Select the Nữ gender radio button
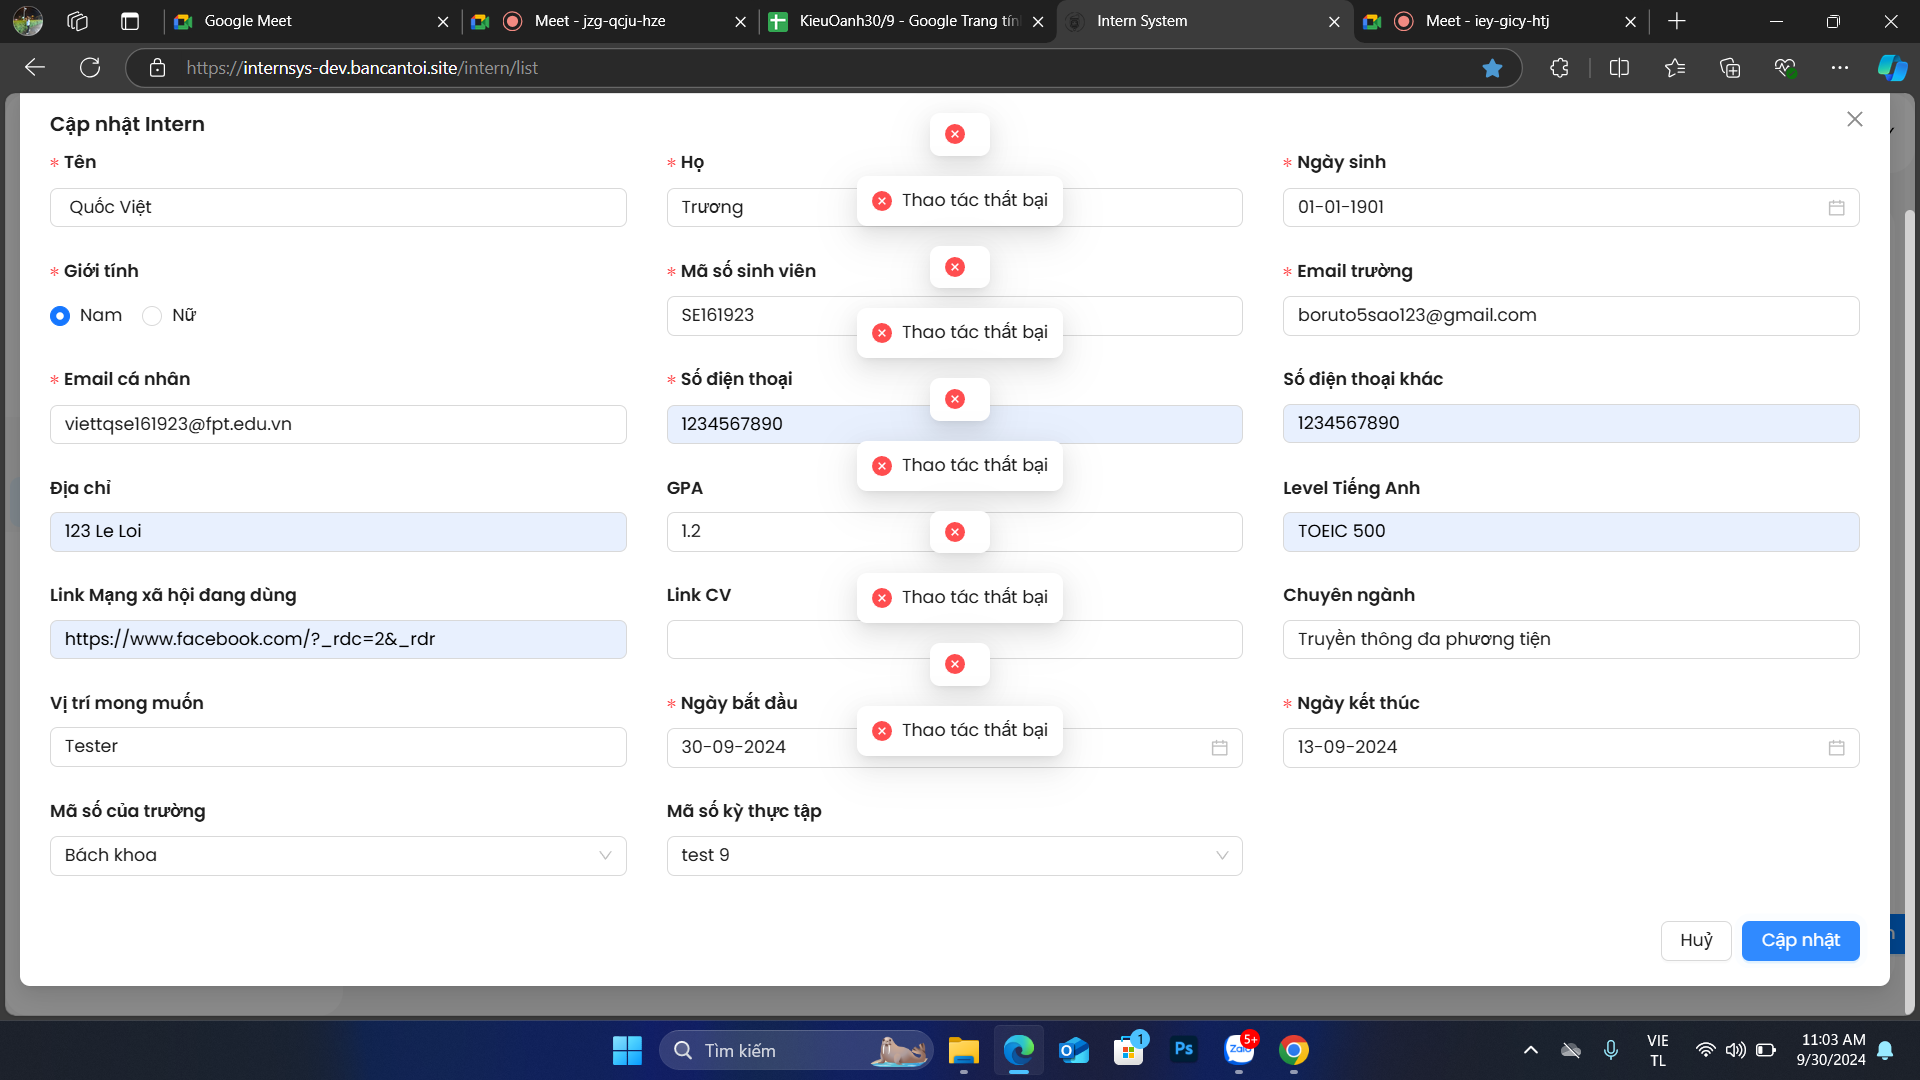The width and height of the screenshot is (1920, 1080). pos(152,316)
